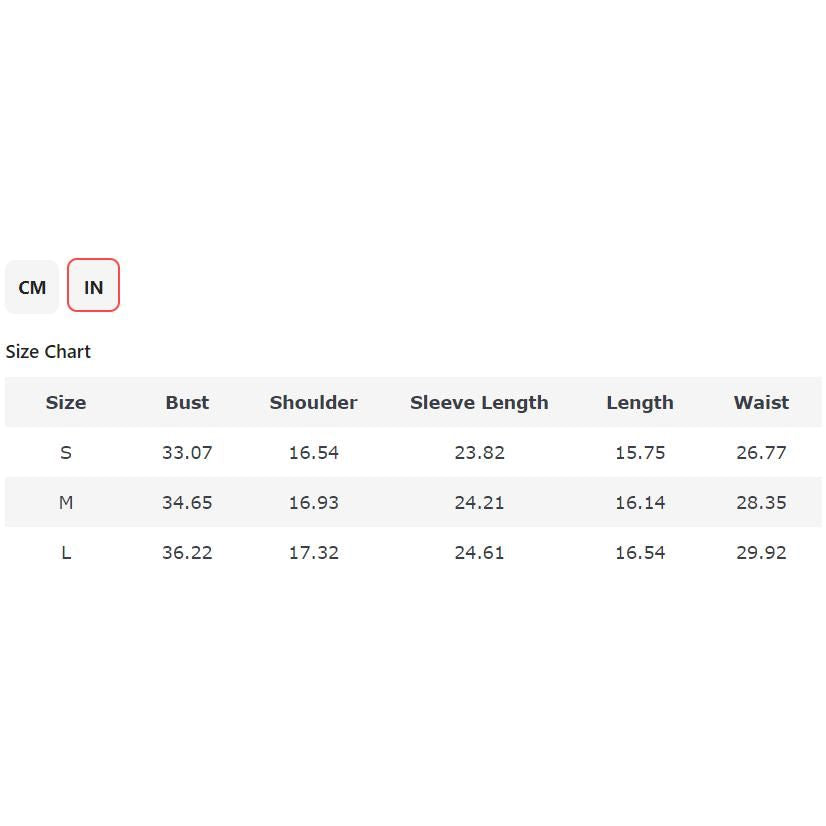Select the IN unit toggle
Viewport: 826px width, 826px height.
point(93,287)
